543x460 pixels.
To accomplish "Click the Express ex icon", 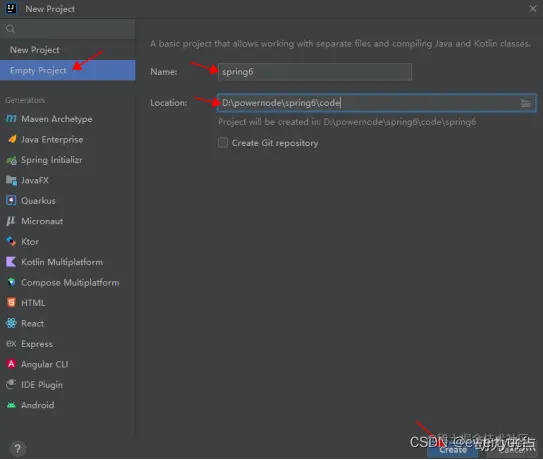I will 11,344.
